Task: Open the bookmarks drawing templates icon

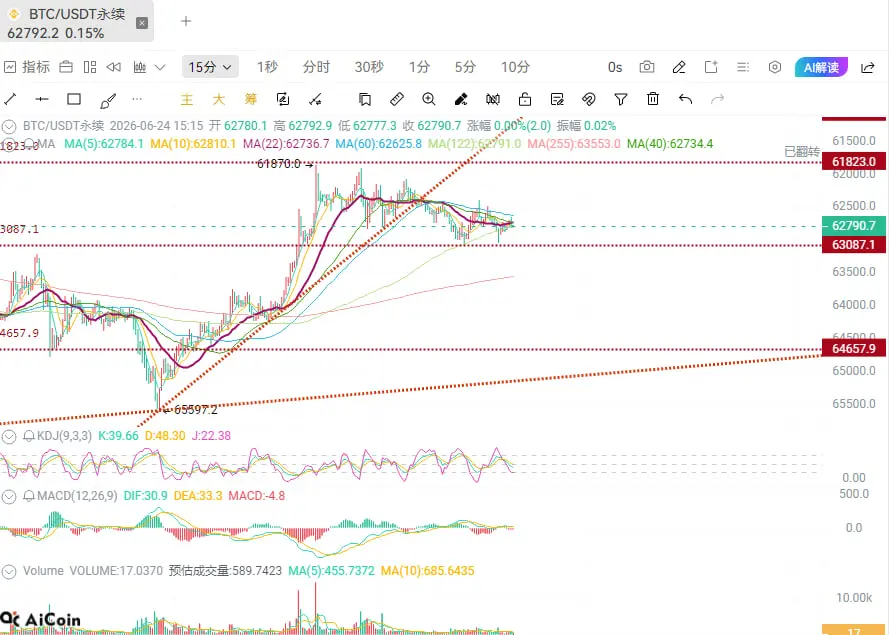Action: coord(365,100)
